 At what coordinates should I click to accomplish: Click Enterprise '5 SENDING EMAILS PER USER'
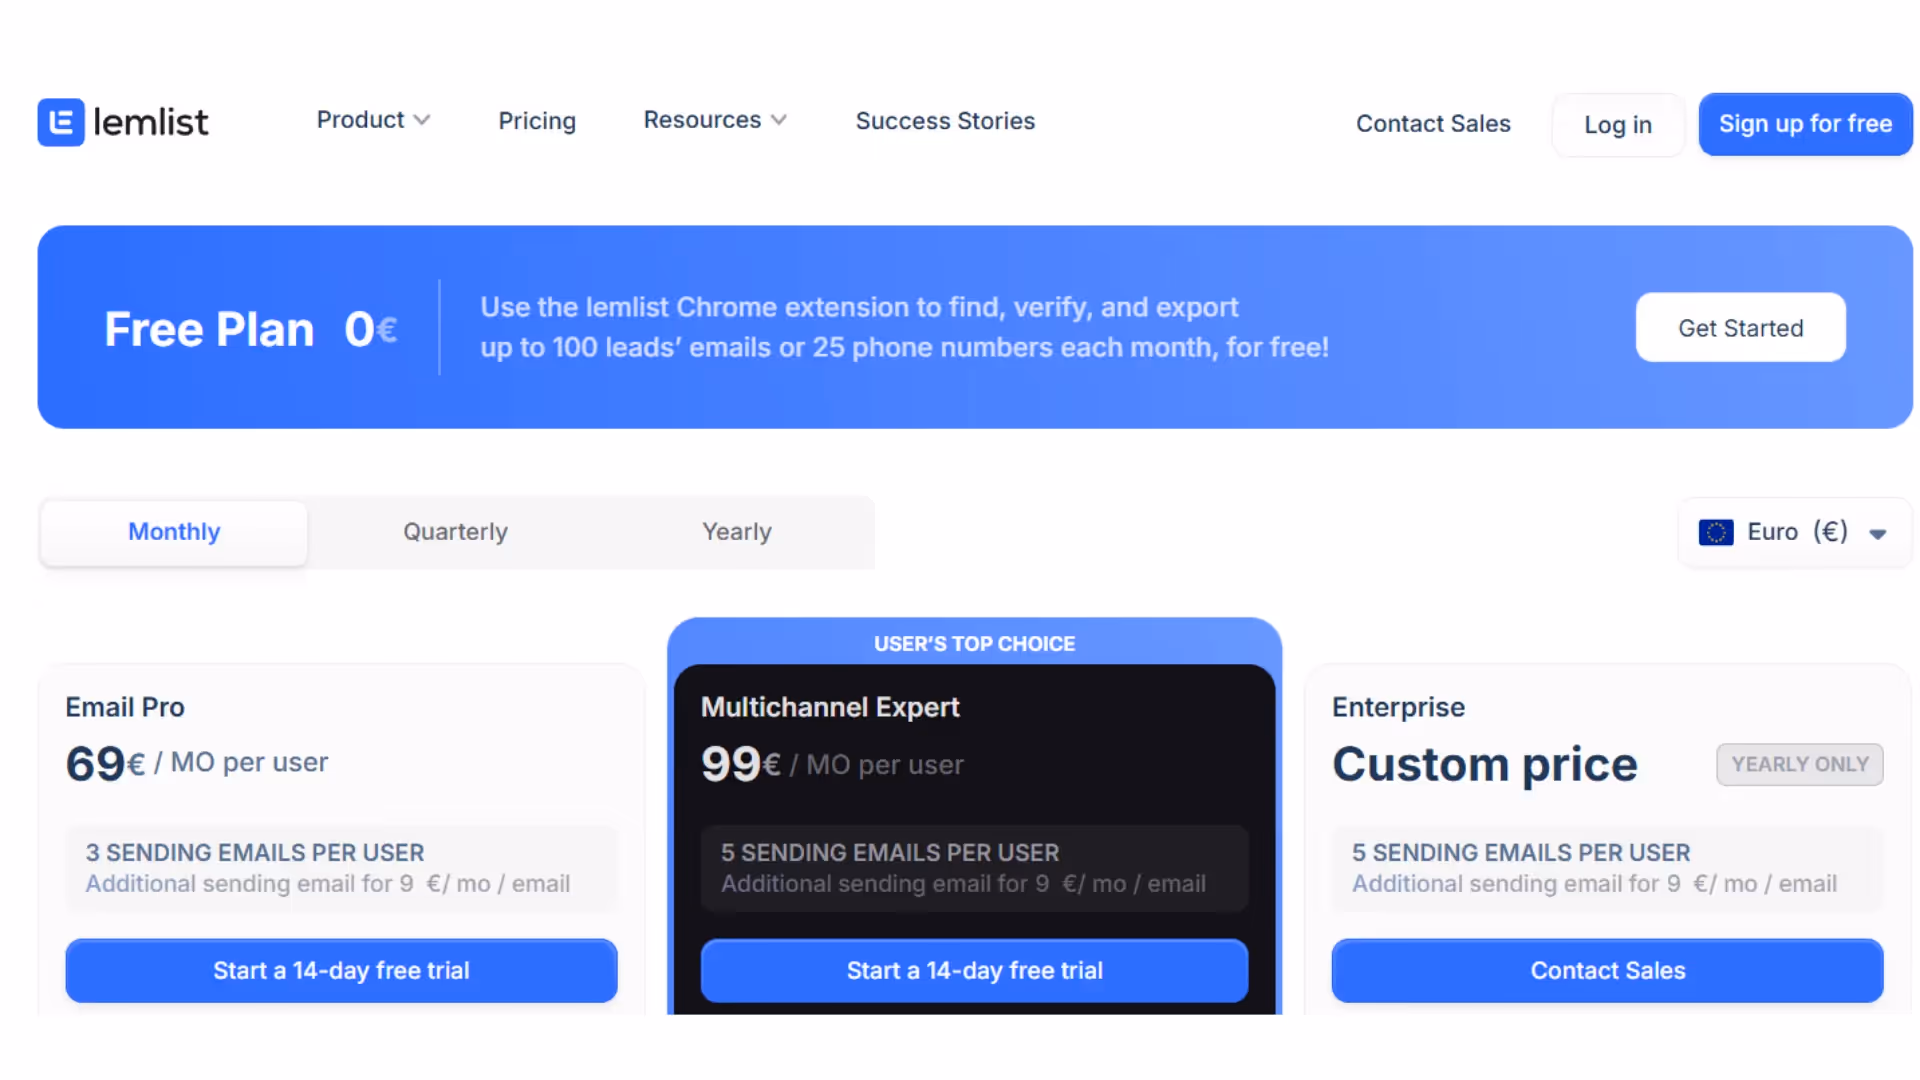1521,853
